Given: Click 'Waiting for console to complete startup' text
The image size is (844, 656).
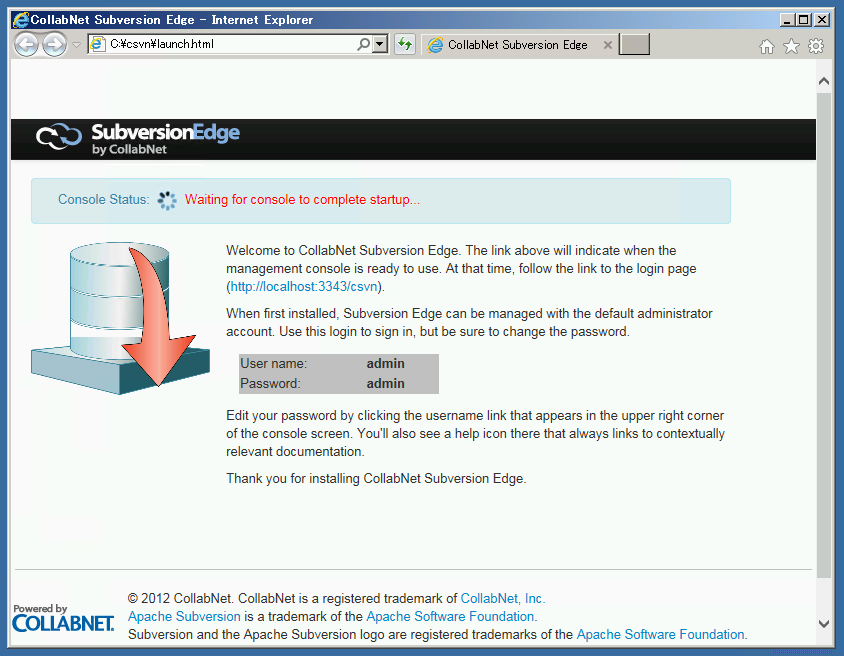Looking at the screenshot, I should [302, 200].
